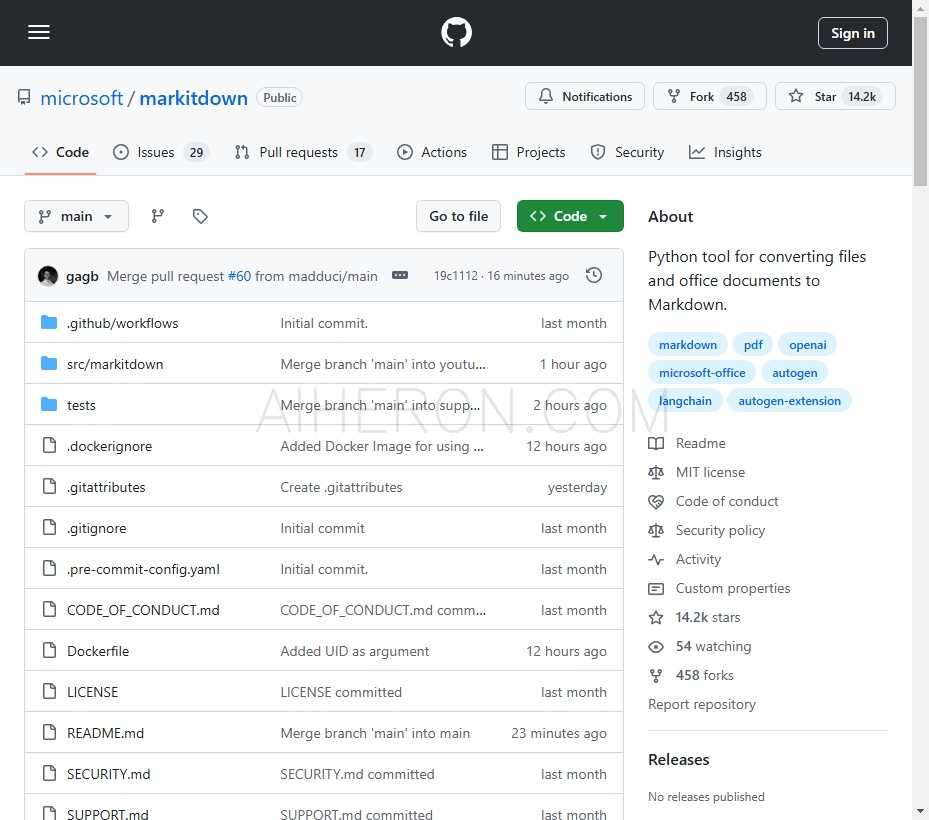Open the gagb author link
Screen dimensions: 929x820
click(82, 276)
